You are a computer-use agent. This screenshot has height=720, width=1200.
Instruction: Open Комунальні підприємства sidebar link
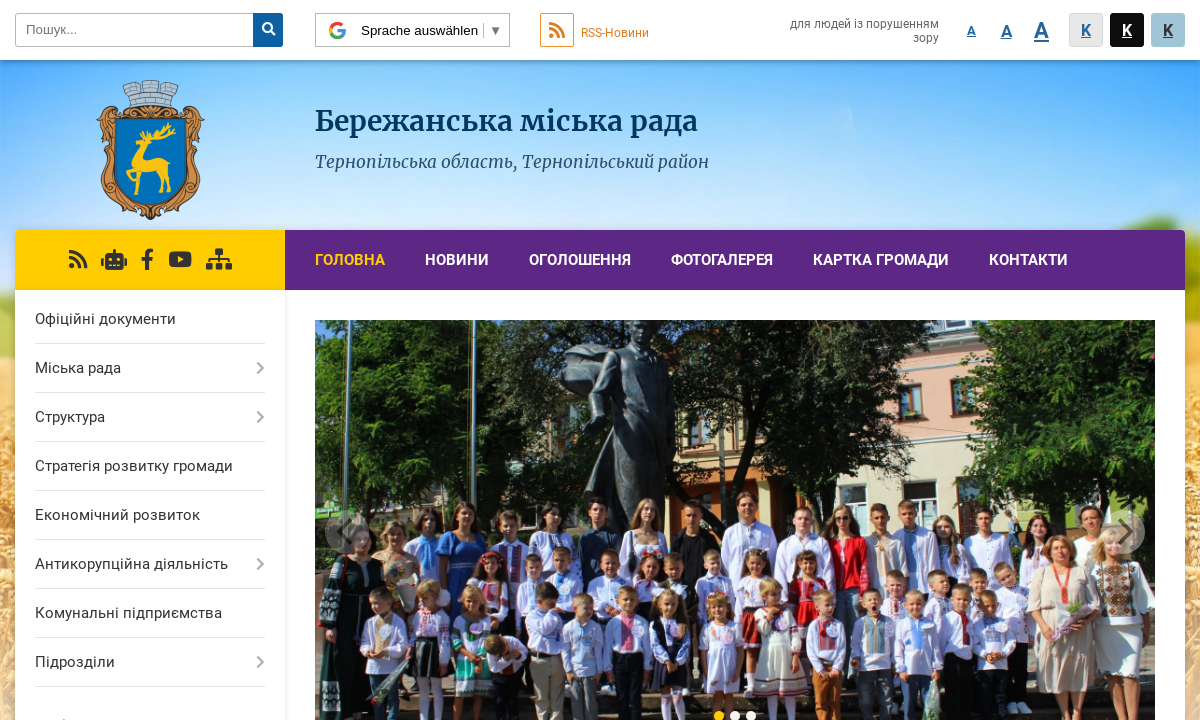click(x=128, y=613)
